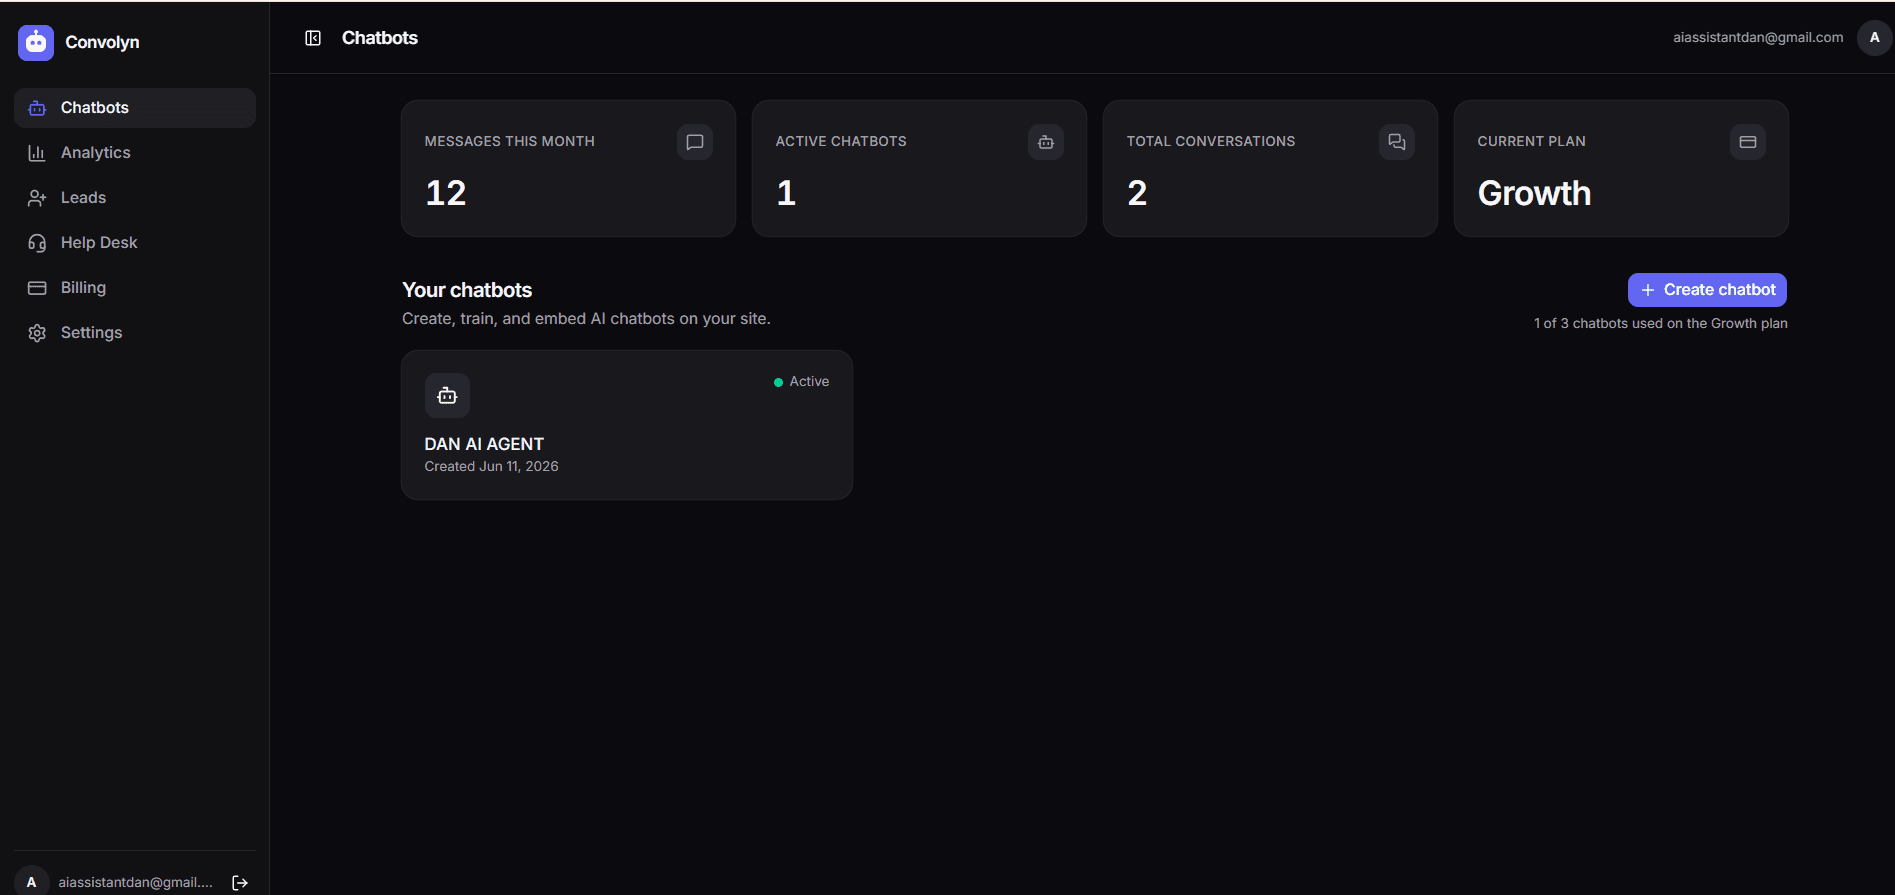Click the robot icon on DAN AI AGENT card
The height and width of the screenshot is (895, 1895).
[447, 396]
